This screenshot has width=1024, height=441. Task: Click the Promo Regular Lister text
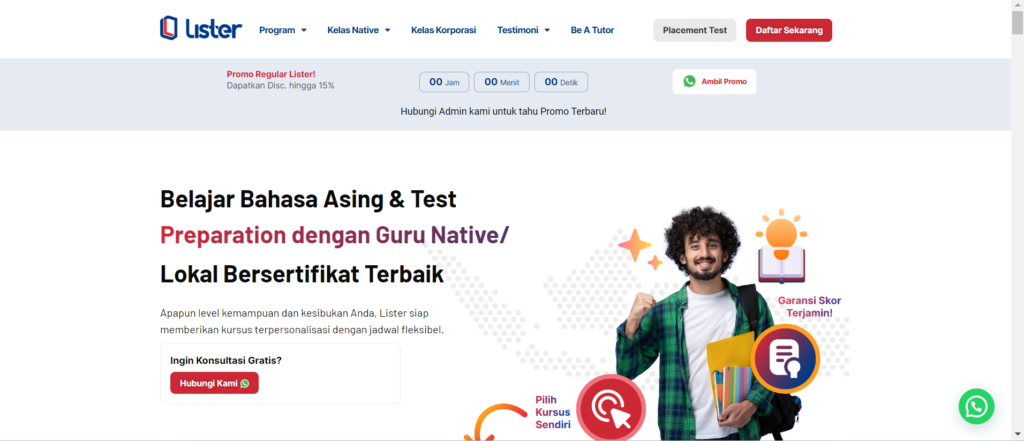click(x=271, y=74)
